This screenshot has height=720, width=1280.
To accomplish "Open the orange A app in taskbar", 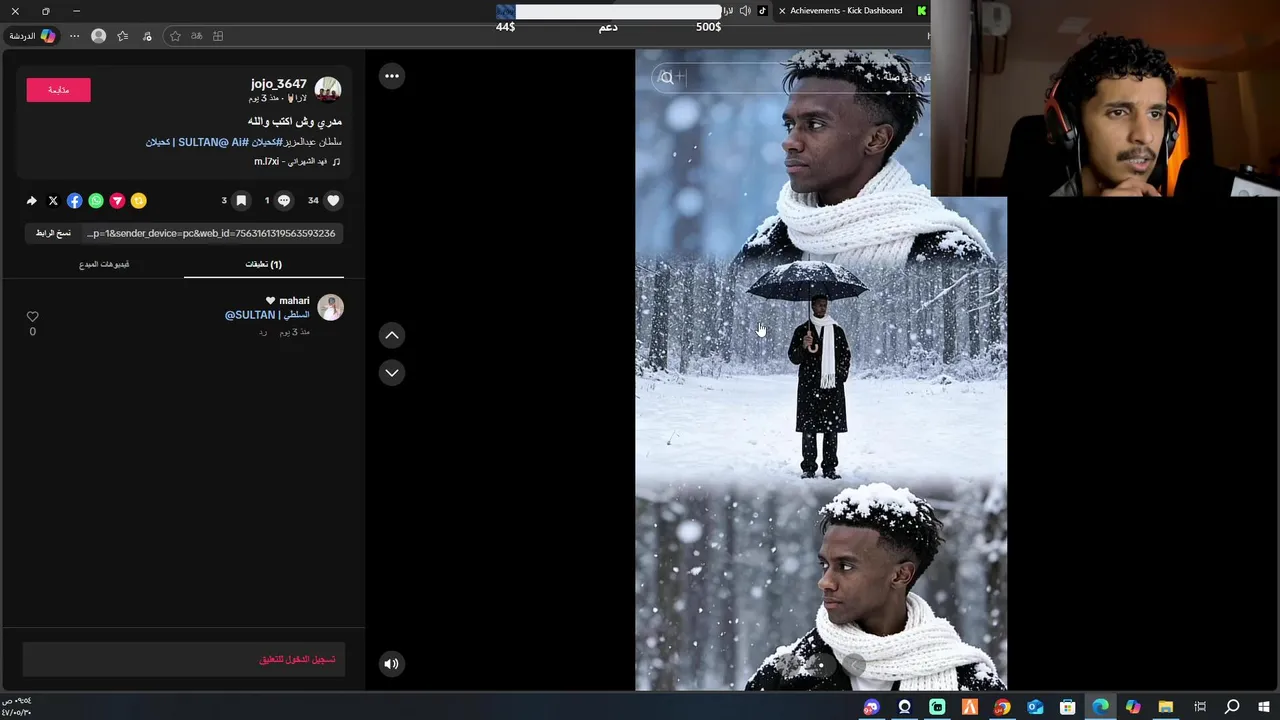I will click(x=969, y=707).
